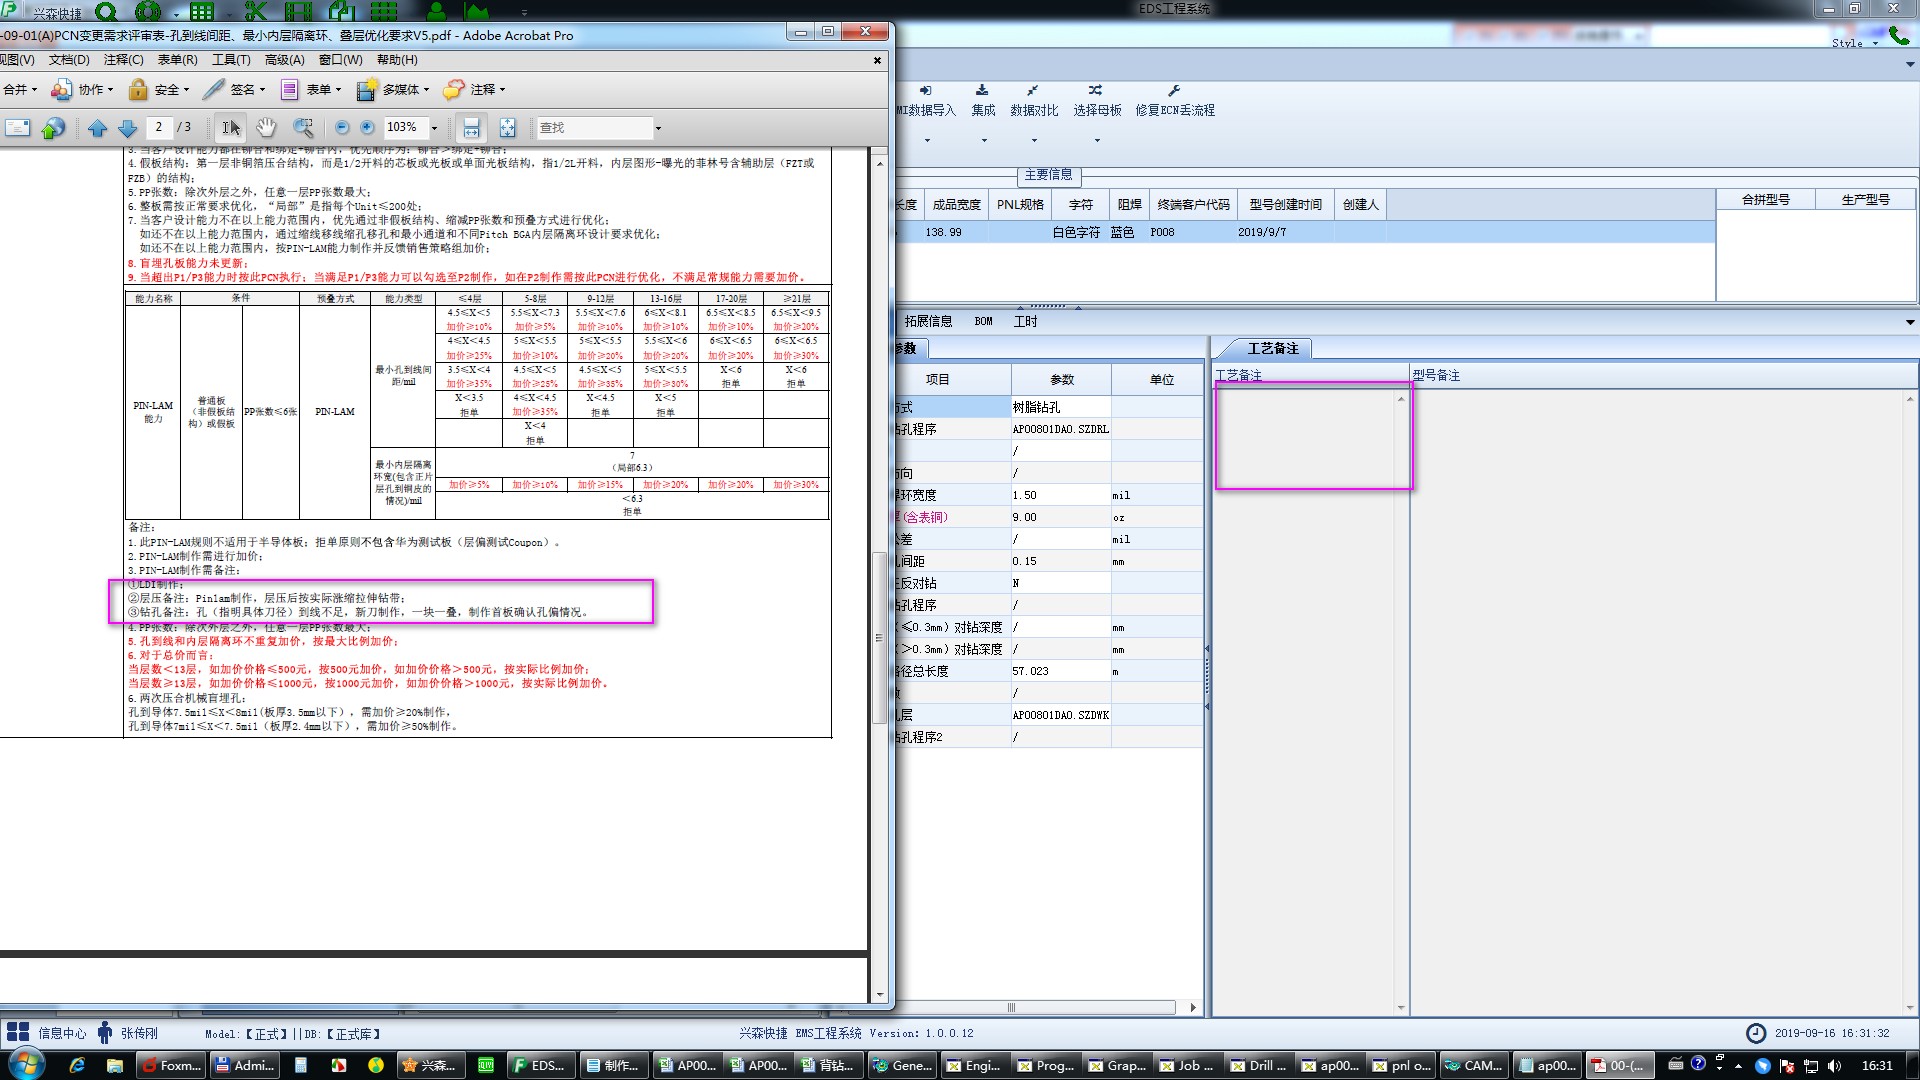
Task: Open the 帮助(H) menu
Action: (x=397, y=60)
